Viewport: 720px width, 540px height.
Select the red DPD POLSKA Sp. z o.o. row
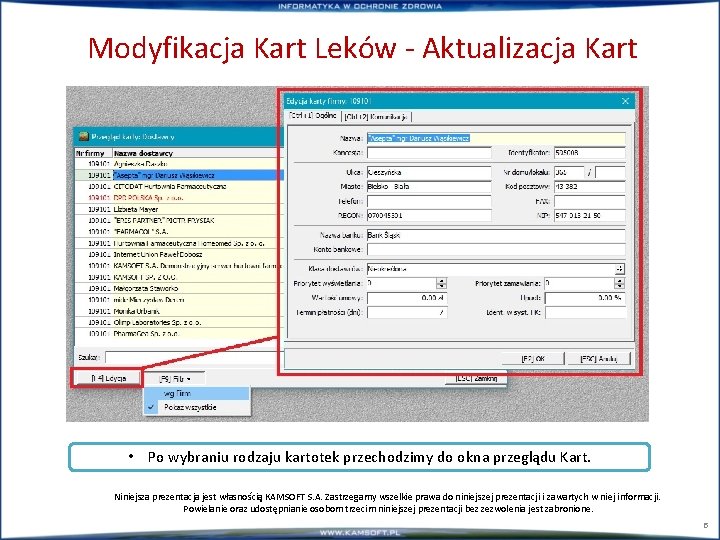point(179,197)
